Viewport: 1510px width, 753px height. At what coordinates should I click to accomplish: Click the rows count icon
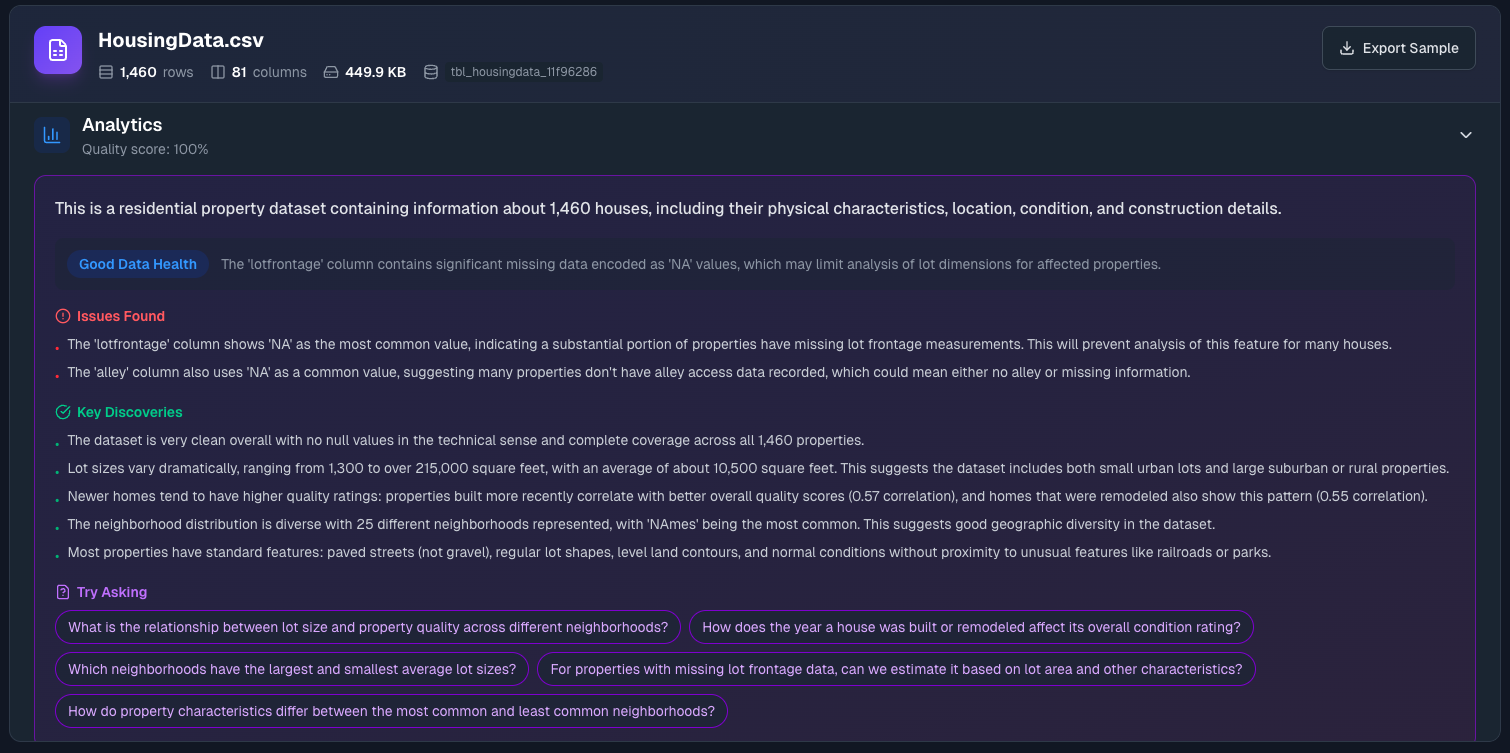106,72
